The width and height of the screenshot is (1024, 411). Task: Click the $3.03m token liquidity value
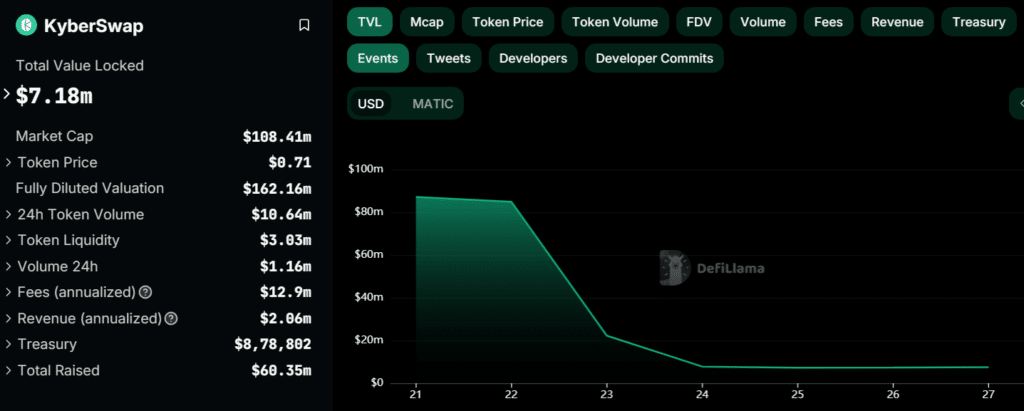pos(285,240)
